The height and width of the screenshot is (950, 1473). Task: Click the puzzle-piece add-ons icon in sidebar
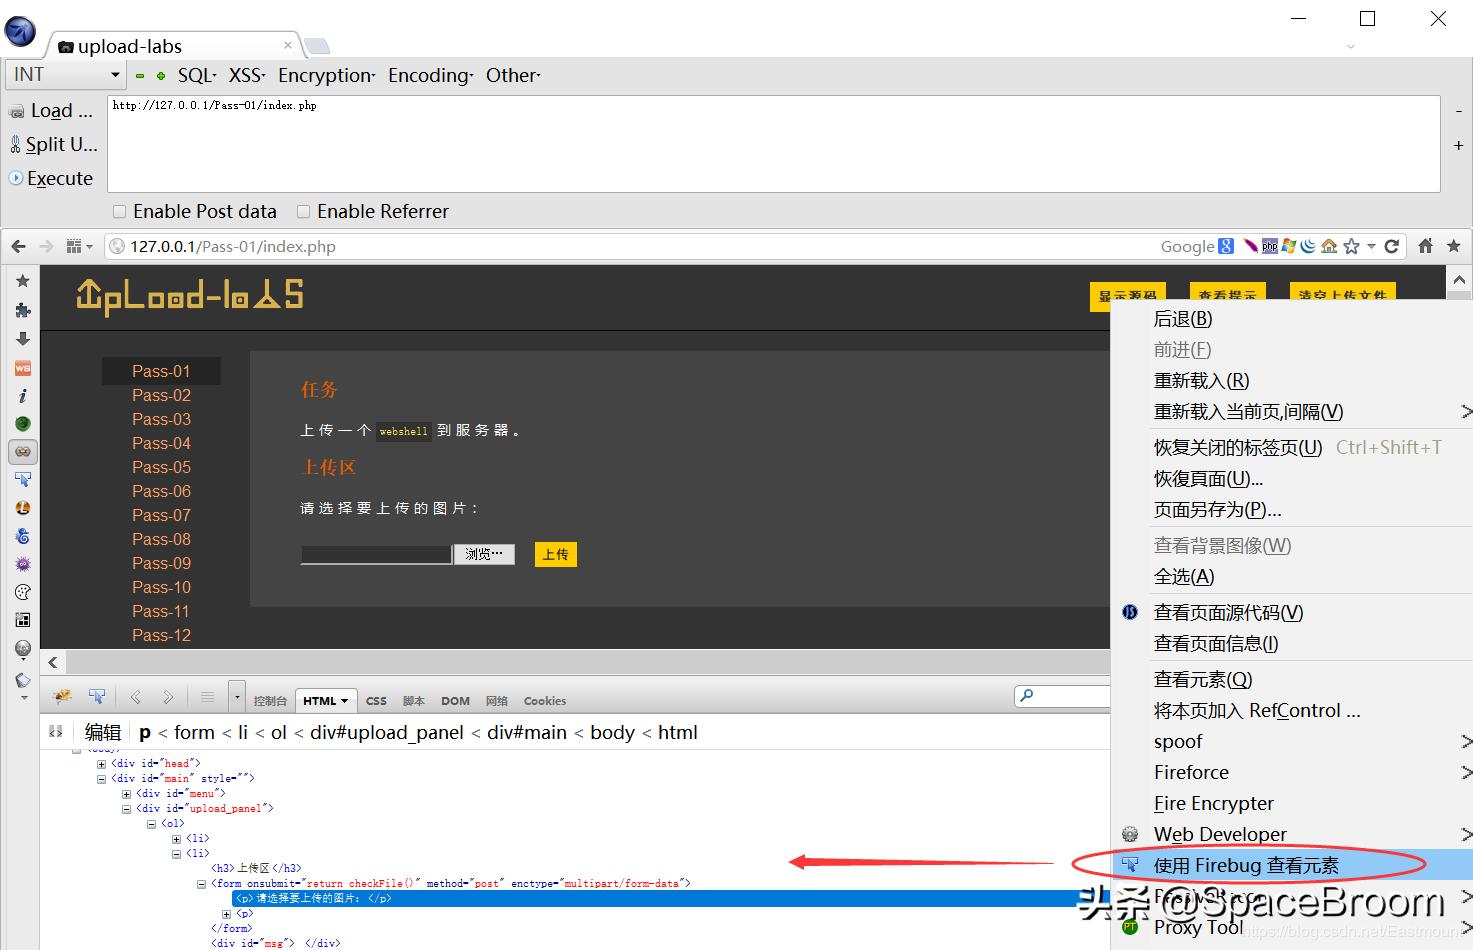tap(22, 310)
